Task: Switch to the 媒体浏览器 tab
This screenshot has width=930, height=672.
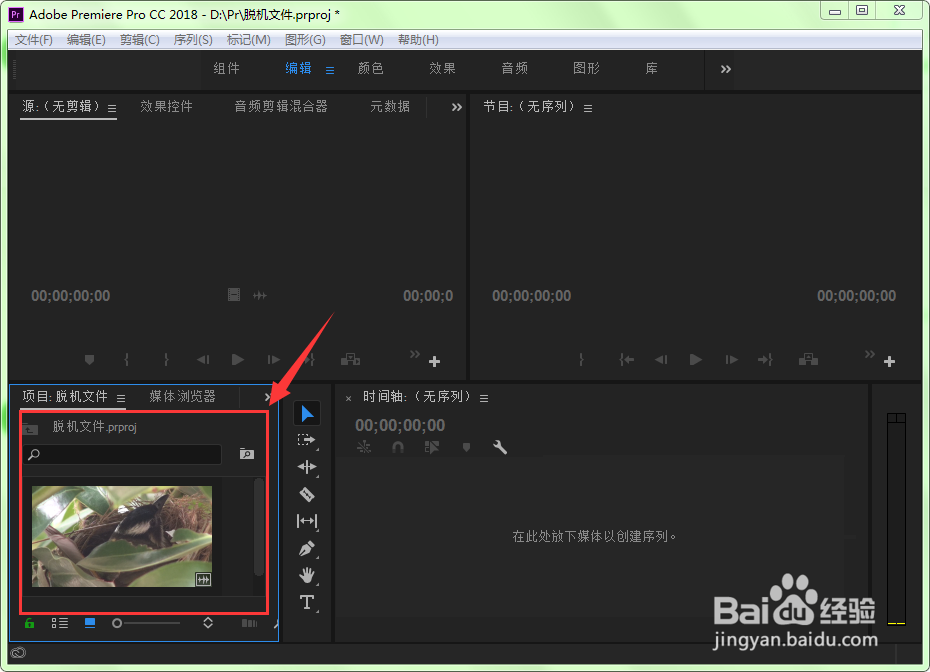Action: coord(181,396)
